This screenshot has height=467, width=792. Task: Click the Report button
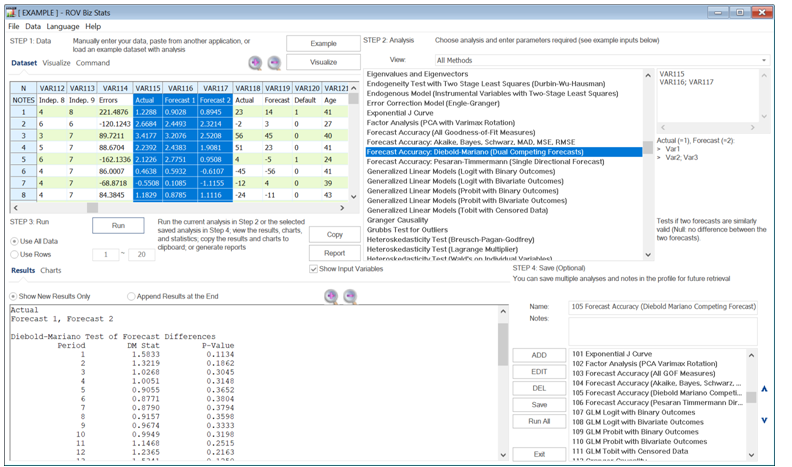[x=334, y=253]
